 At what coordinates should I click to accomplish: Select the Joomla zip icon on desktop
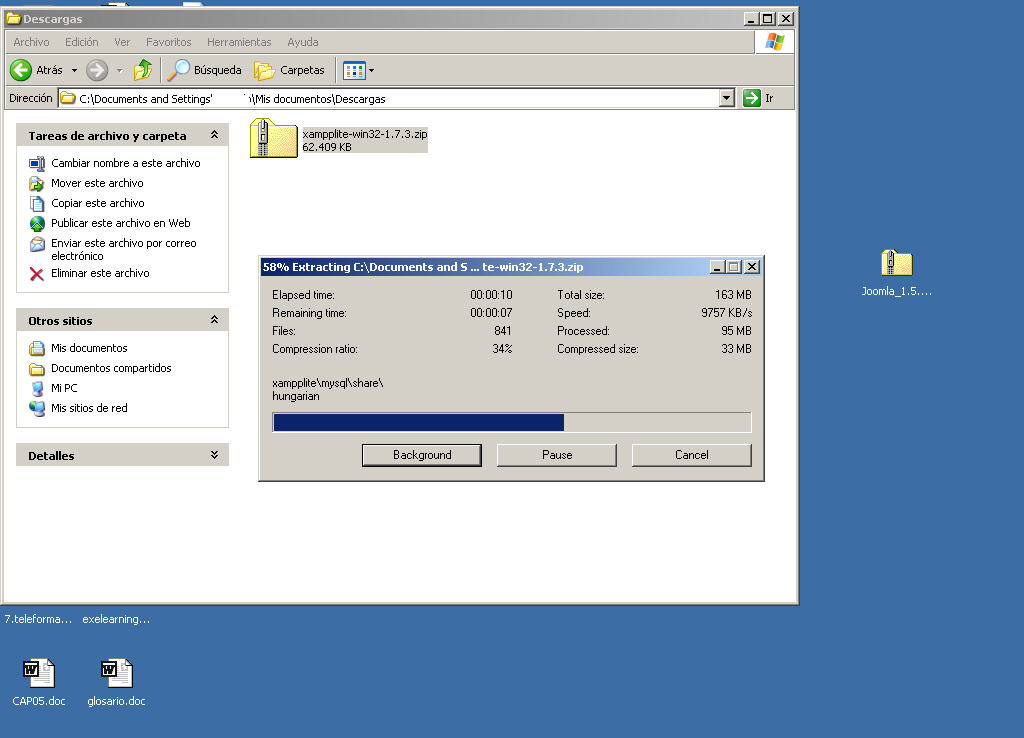click(x=896, y=264)
